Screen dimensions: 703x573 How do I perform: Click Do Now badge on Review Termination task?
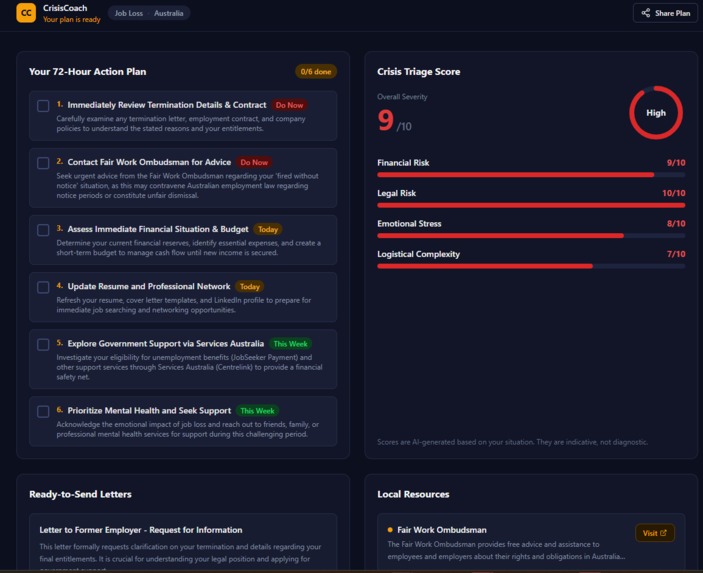[x=289, y=105]
